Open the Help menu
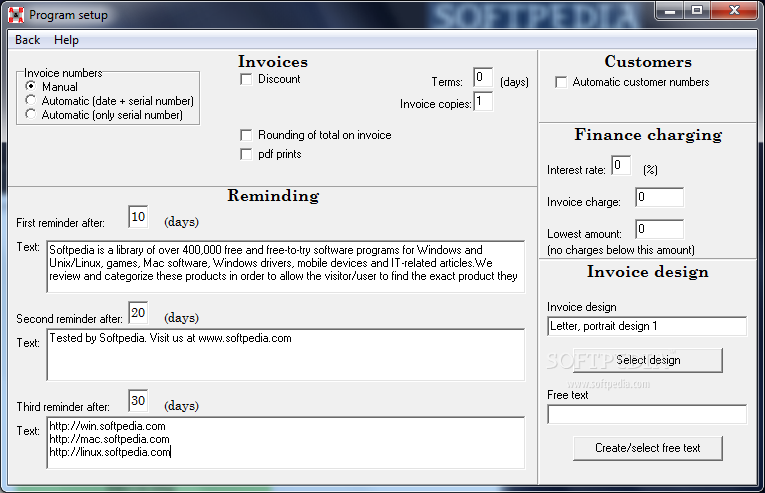Image resolution: width=765 pixels, height=493 pixels. click(x=66, y=40)
